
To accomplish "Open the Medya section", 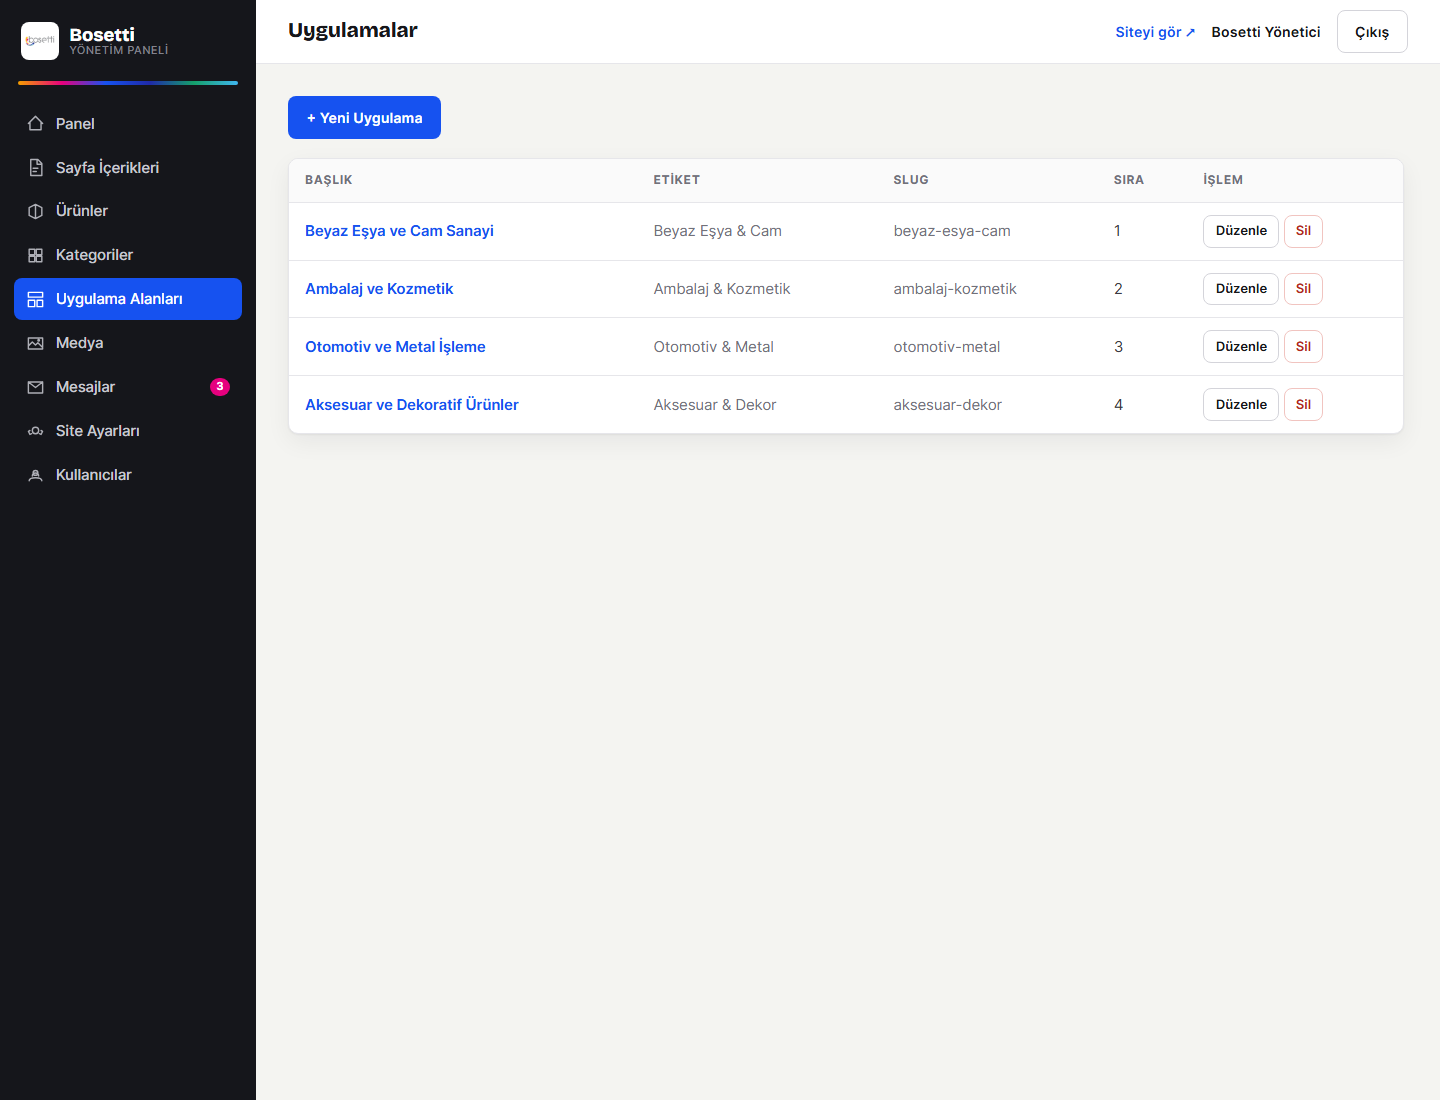I will [128, 343].
